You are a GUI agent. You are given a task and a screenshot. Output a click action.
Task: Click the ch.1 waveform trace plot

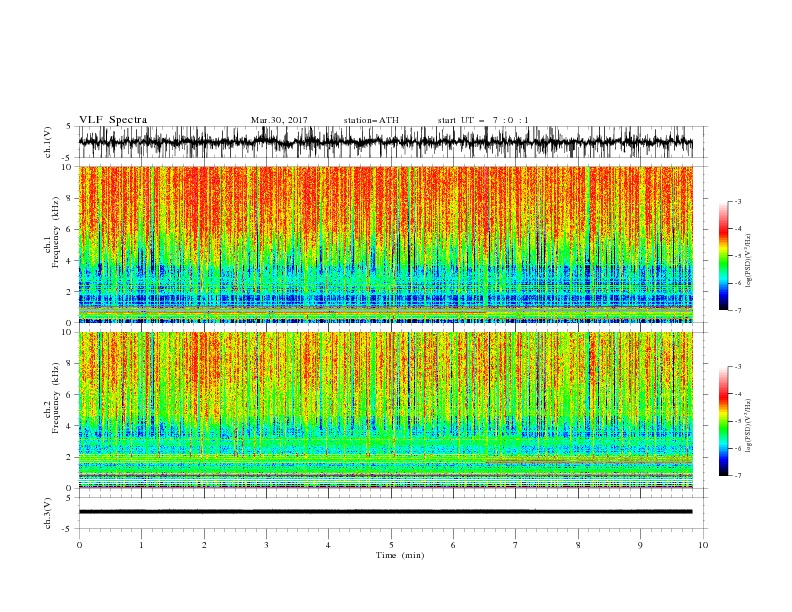385,142
